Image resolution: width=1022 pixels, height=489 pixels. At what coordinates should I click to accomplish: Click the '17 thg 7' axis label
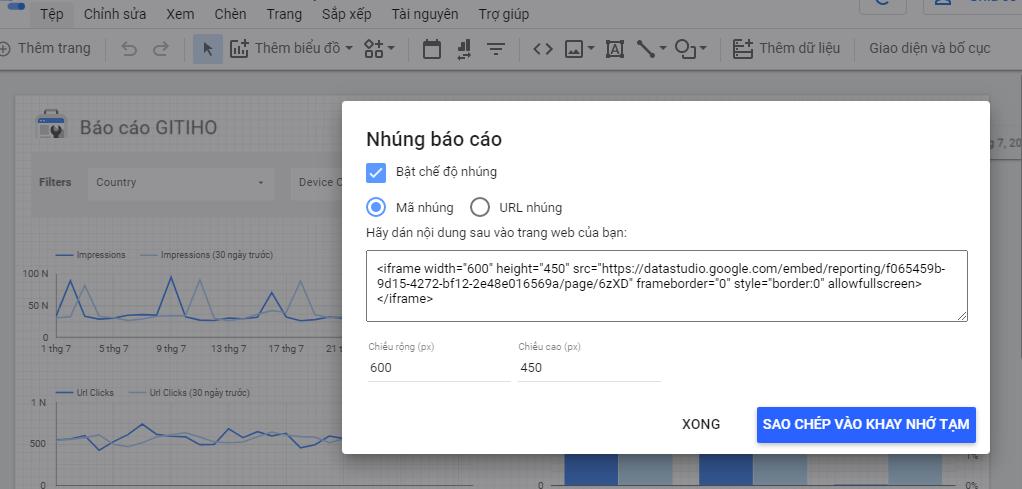[286, 349]
